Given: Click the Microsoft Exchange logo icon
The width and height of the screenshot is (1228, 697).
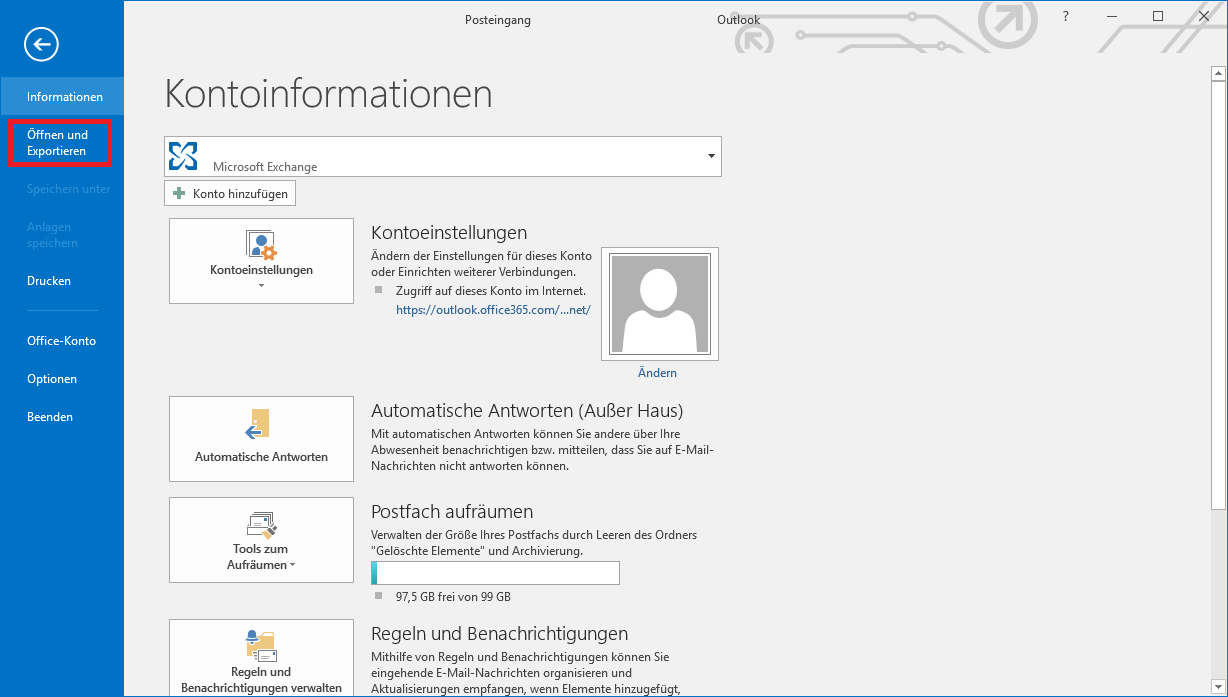Looking at the screenshot, I should tap(184, 156).
